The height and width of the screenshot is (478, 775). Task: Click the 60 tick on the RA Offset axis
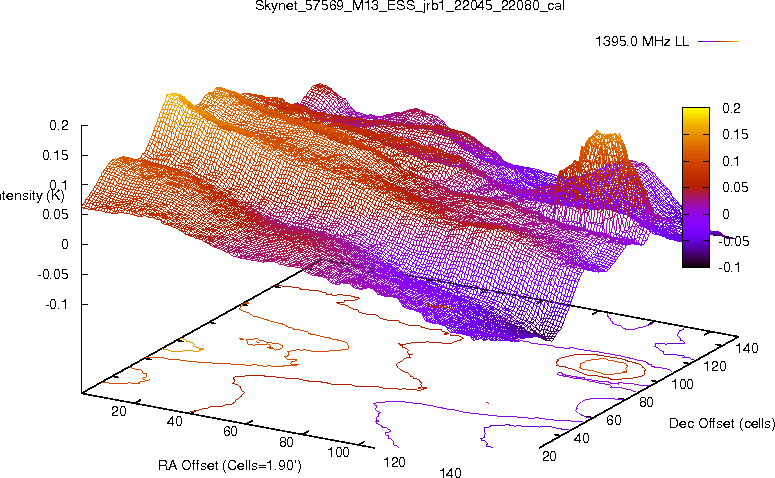click(x=230, y=431)
